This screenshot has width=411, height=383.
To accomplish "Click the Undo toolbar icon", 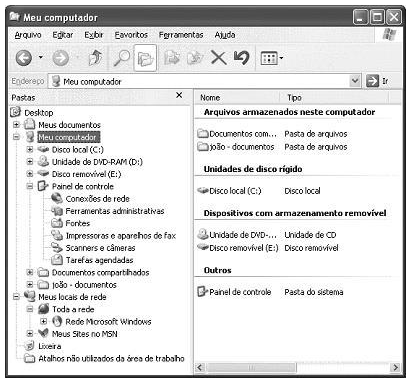I will (x=241, y=58).
